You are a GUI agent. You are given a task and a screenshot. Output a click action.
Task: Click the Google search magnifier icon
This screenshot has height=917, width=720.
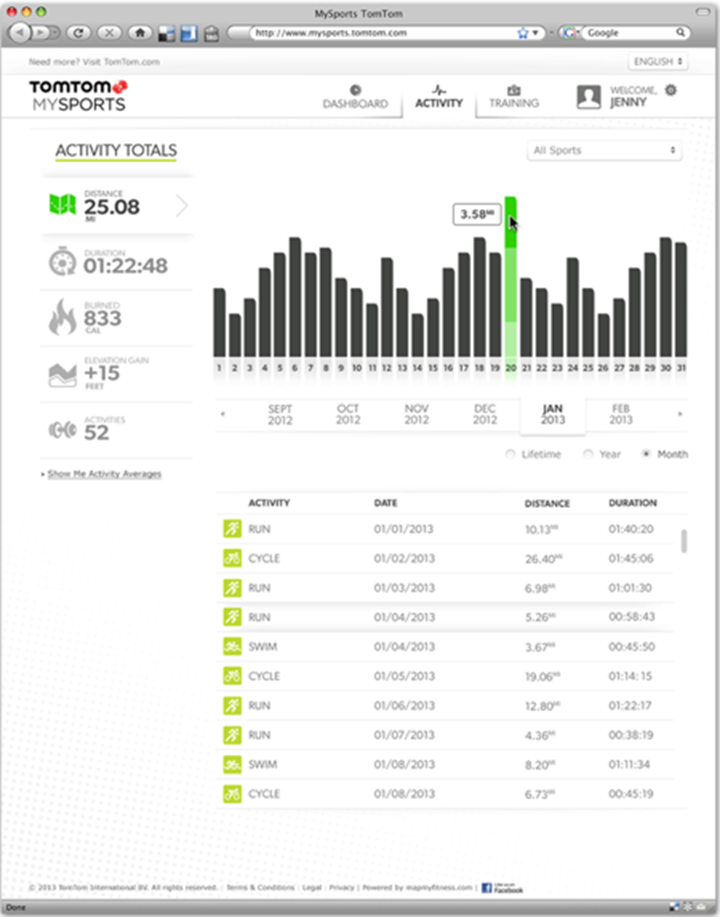point(681,33)
